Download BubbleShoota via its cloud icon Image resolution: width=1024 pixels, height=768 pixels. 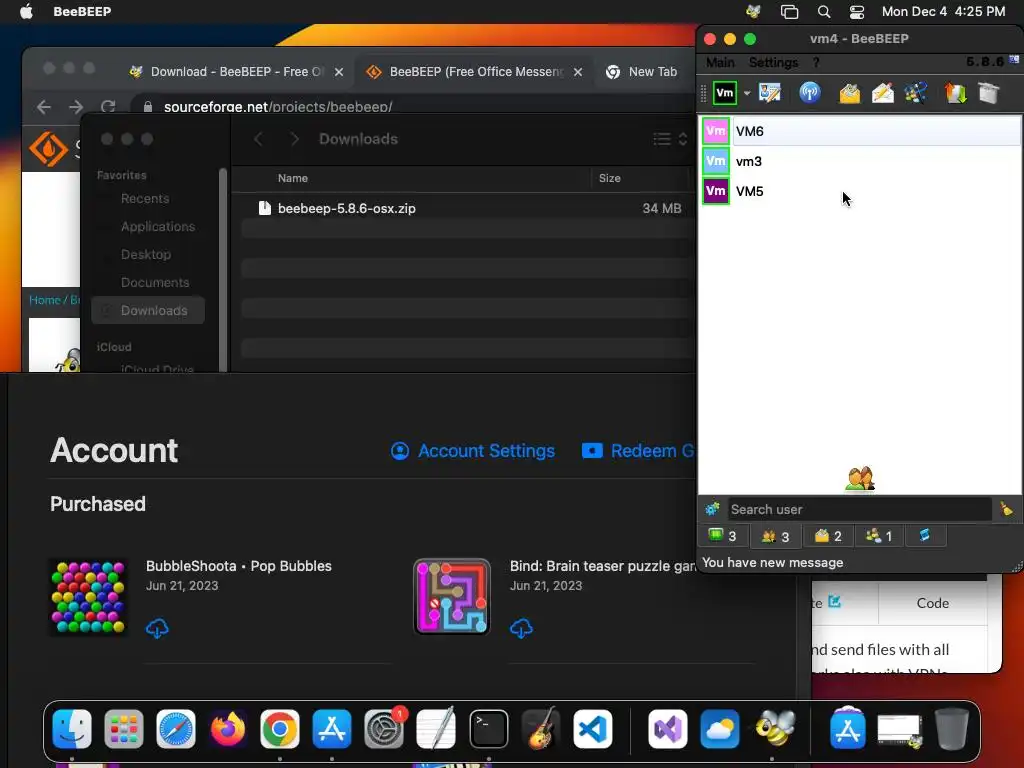[x=157, y=628]
